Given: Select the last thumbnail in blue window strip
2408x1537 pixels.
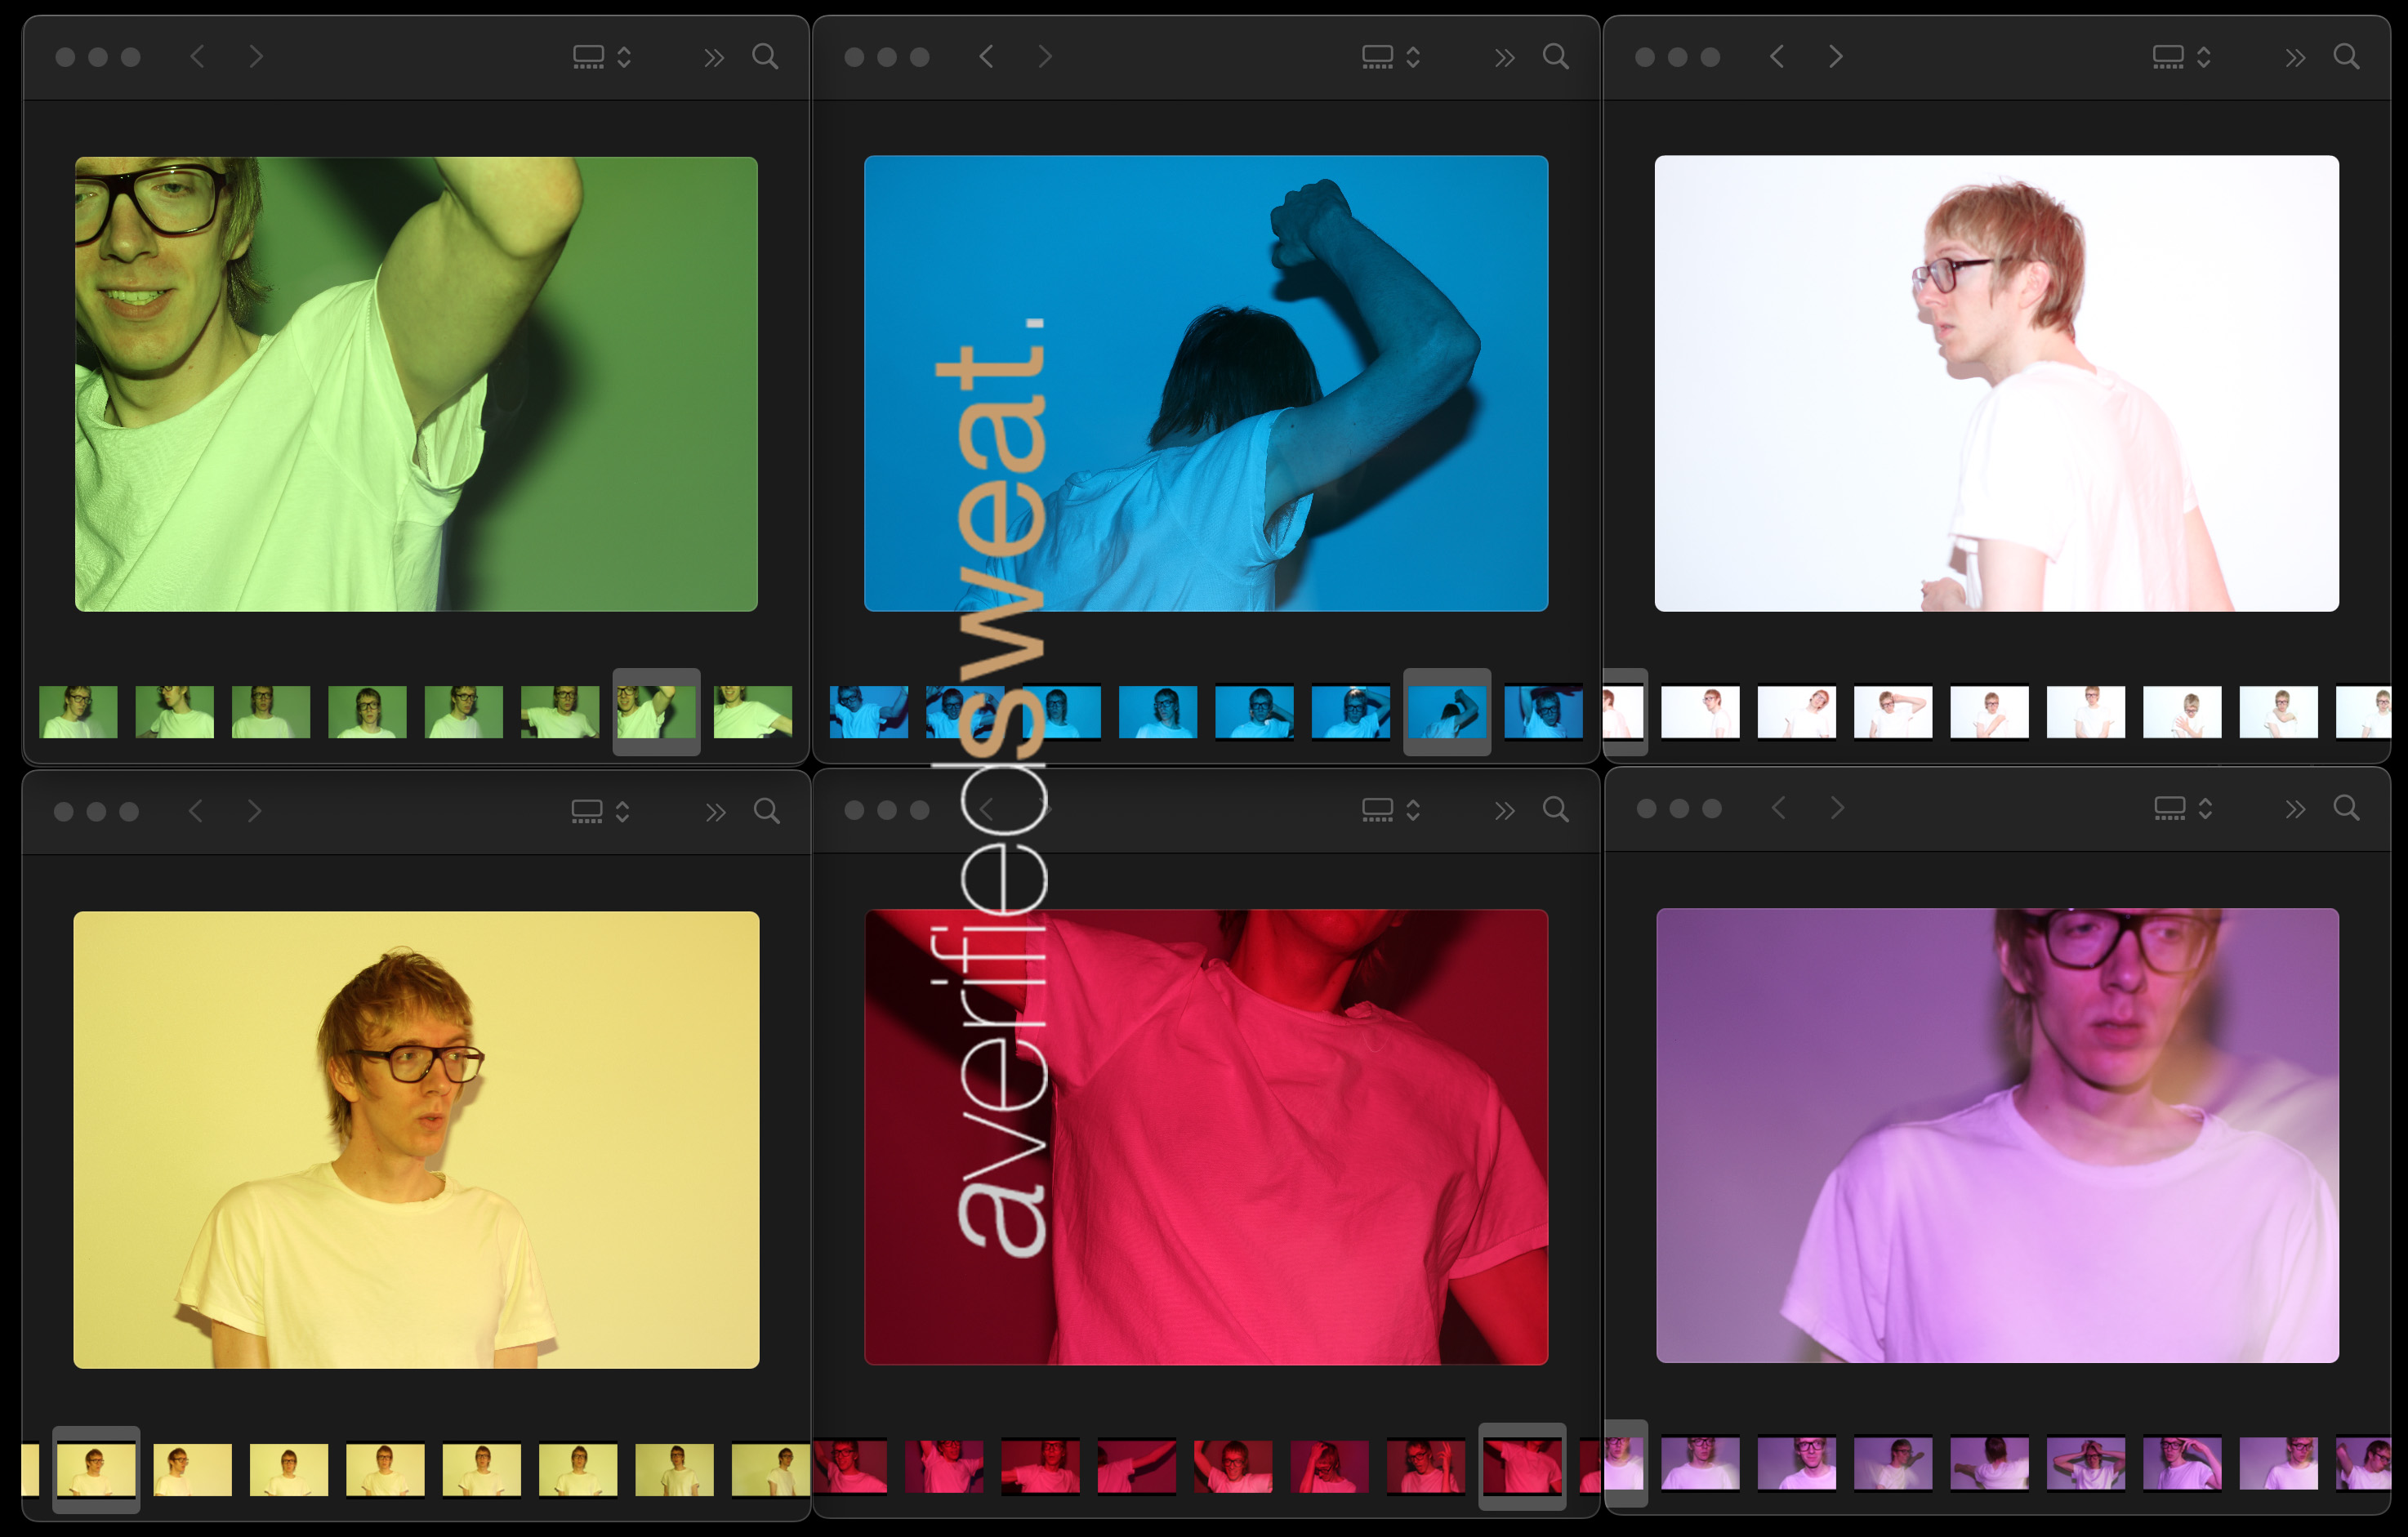Looking at the screenshot, I should pyautogui.click(x=1544, y=712).
